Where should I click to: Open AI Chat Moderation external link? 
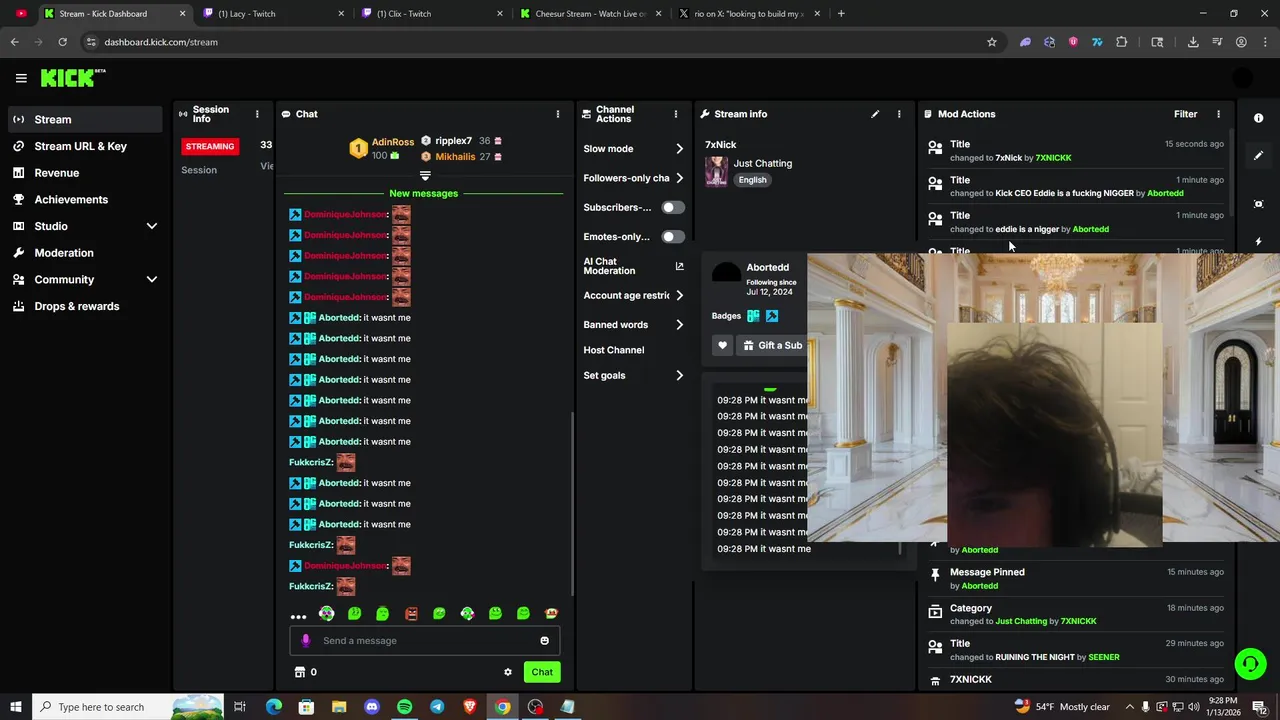(679, 266)
